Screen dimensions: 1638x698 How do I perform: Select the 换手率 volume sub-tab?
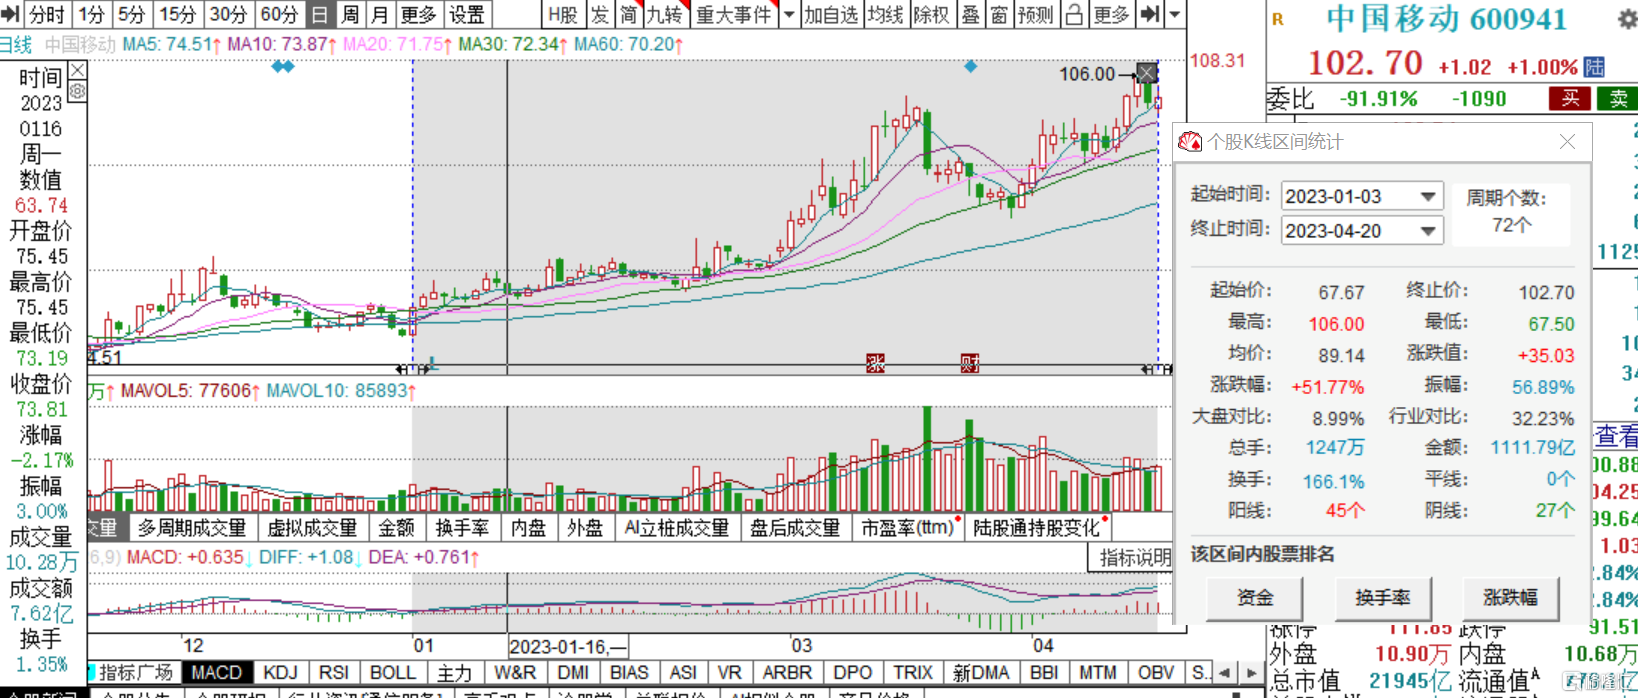(x=462, y=527)
